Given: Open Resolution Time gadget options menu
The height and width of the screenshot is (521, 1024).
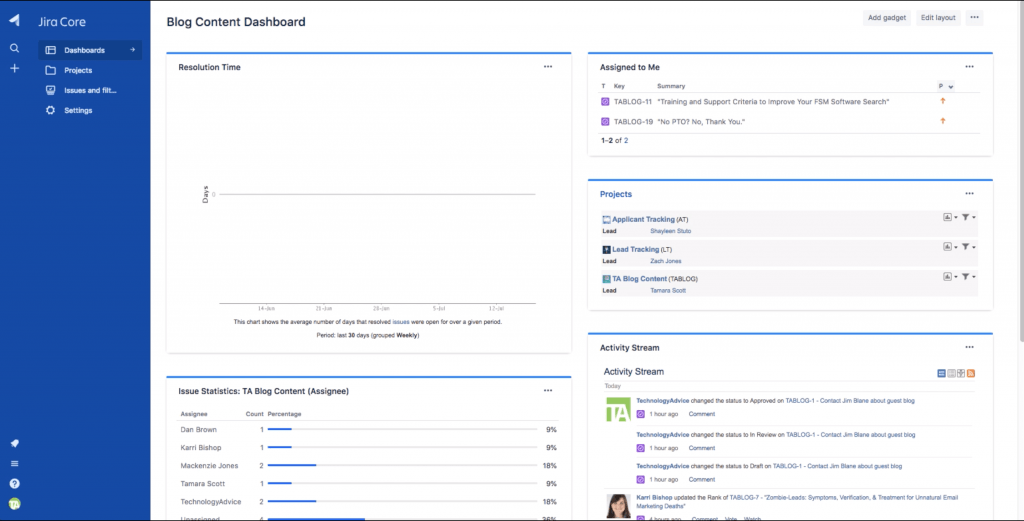Looking at the screenshot, I should (548, 67).
